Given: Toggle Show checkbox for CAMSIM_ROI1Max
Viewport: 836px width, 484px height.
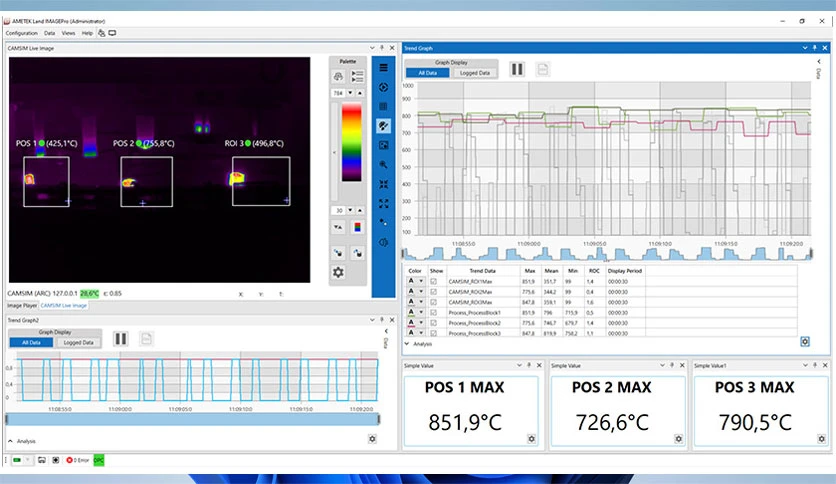Looking at the screenshot, I should tap(433, 281).
